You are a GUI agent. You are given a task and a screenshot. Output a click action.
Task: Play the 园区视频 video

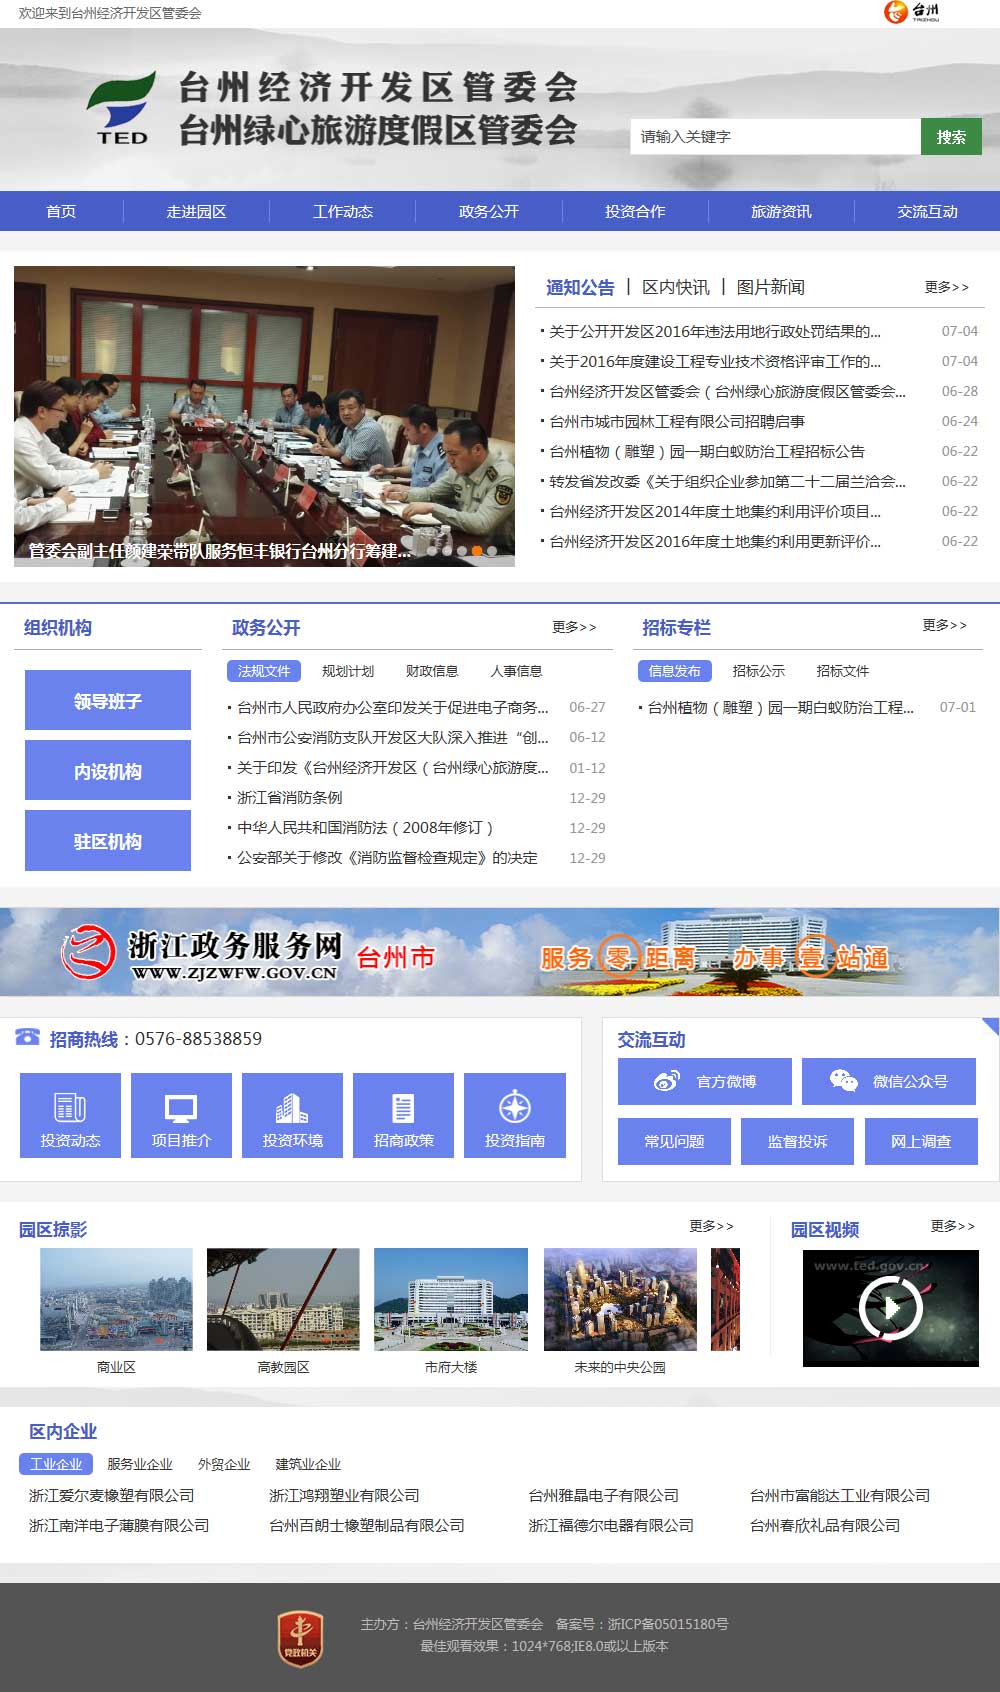pyautogui.click(x=890, y=1307)
